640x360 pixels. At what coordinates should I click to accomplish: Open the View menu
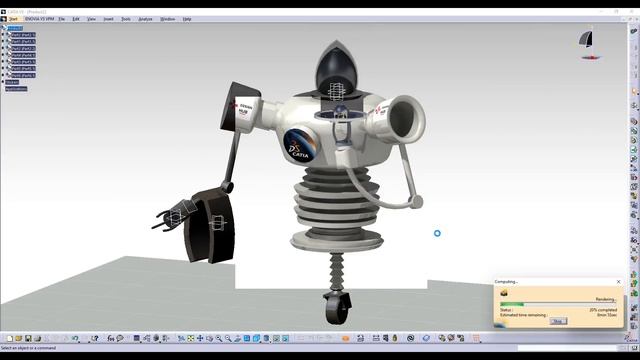[91, 19]
